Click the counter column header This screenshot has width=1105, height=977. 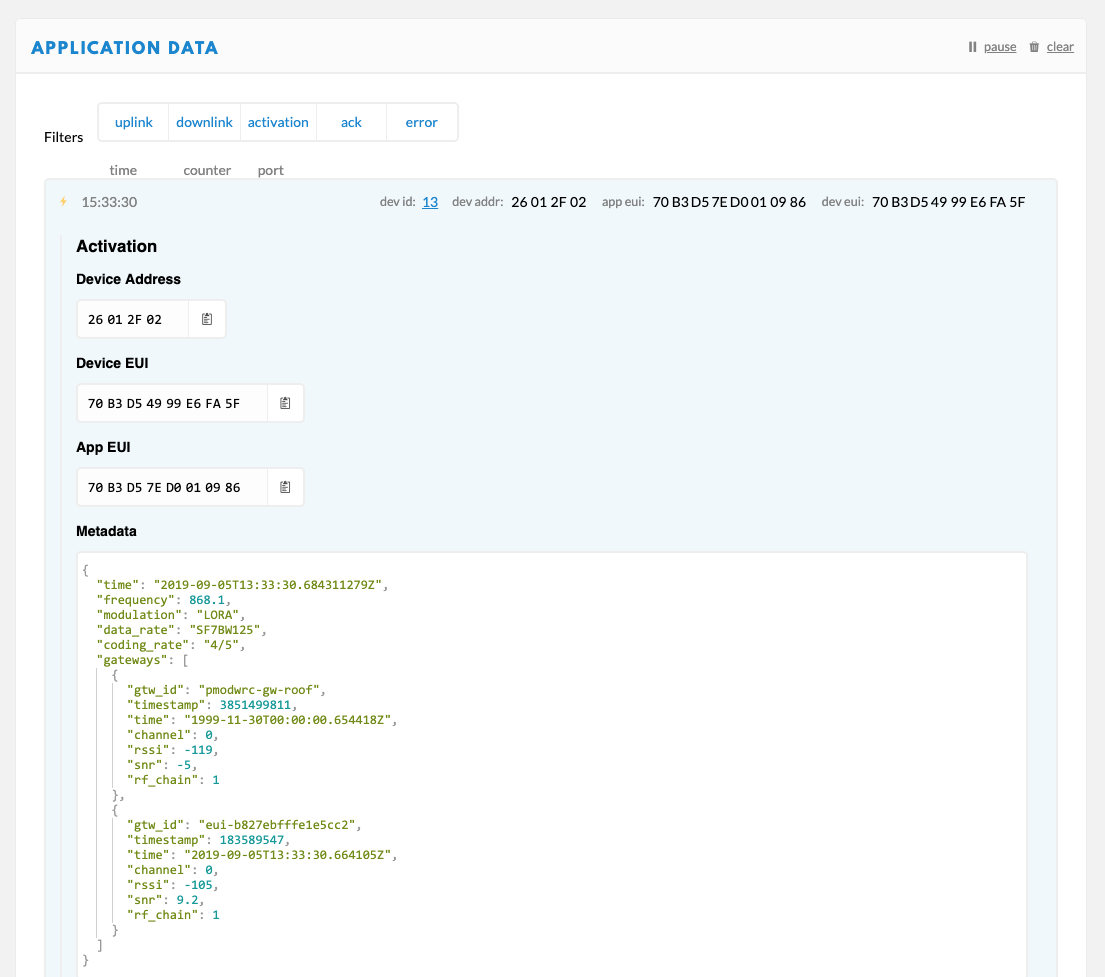pyautogui.click(x=207, y=170)
